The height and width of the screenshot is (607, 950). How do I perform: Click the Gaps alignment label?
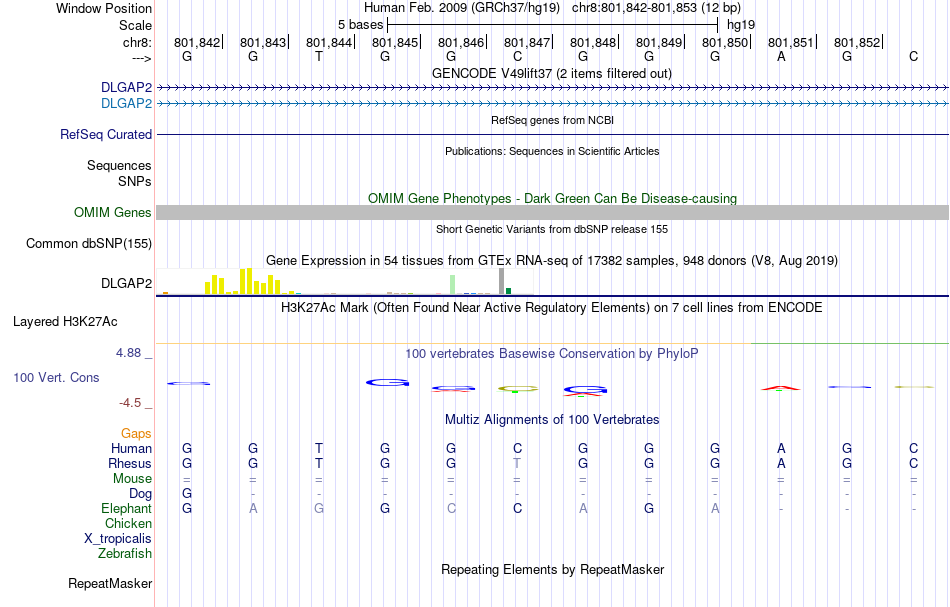136,434
